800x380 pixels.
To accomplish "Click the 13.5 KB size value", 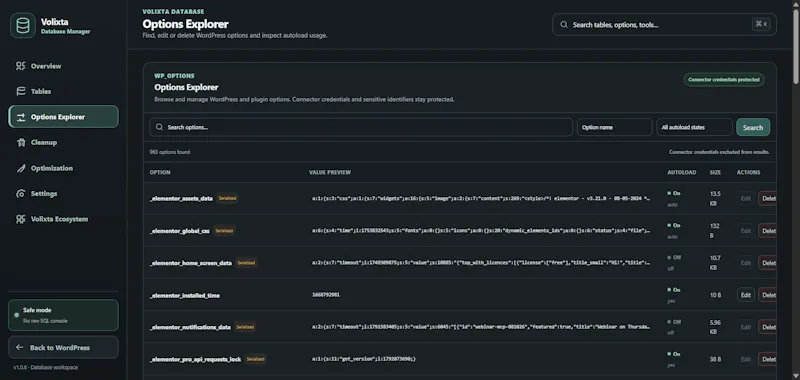I will [715, 198].
